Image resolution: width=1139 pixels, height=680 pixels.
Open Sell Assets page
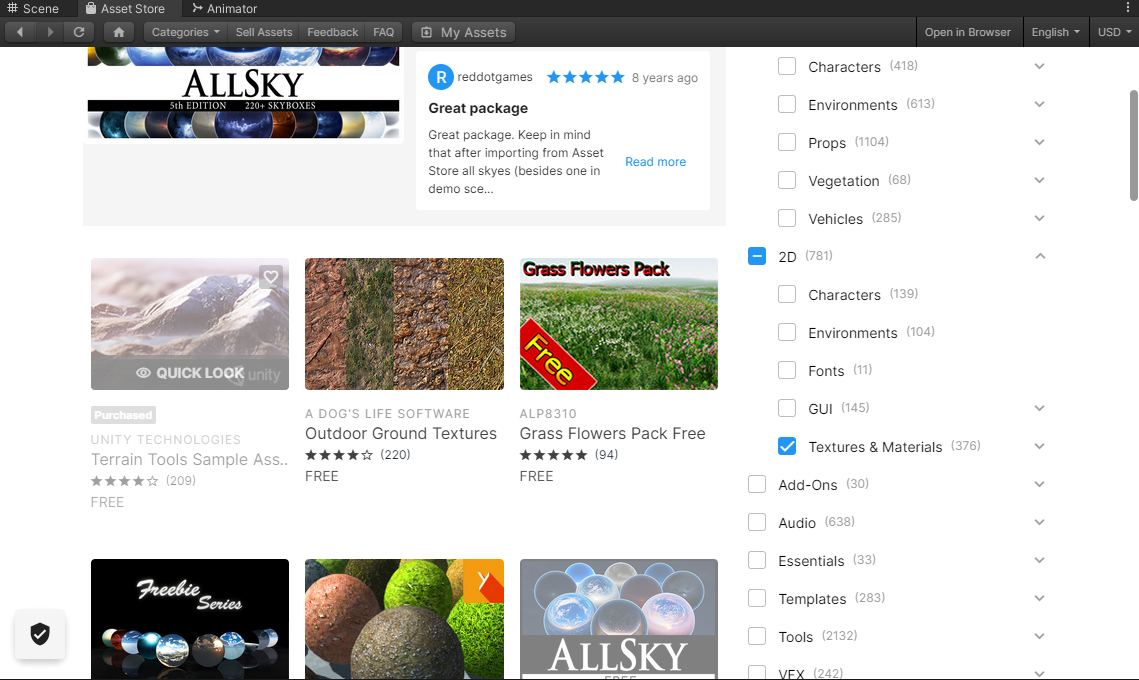coord(264,32)
